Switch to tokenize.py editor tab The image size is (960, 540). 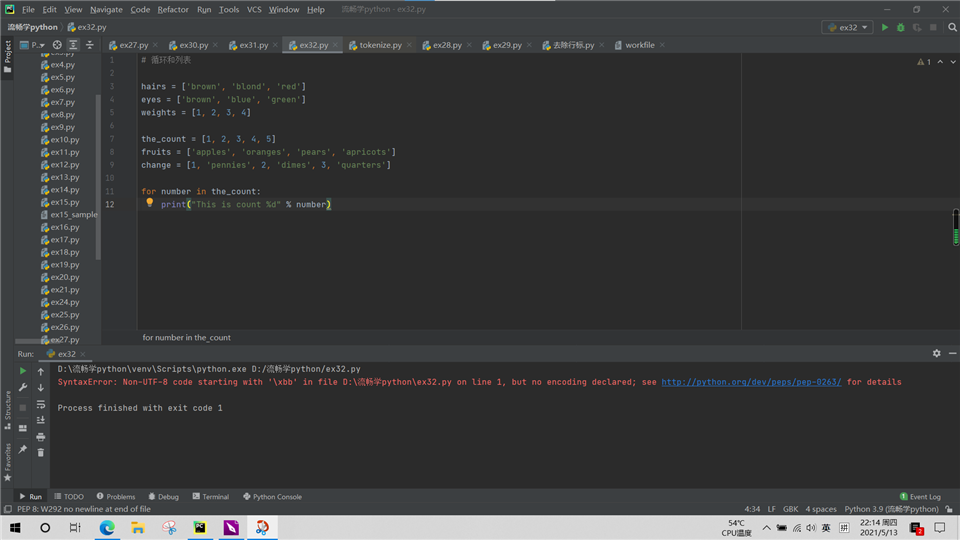pyautogui.click(x=380, y=45)
